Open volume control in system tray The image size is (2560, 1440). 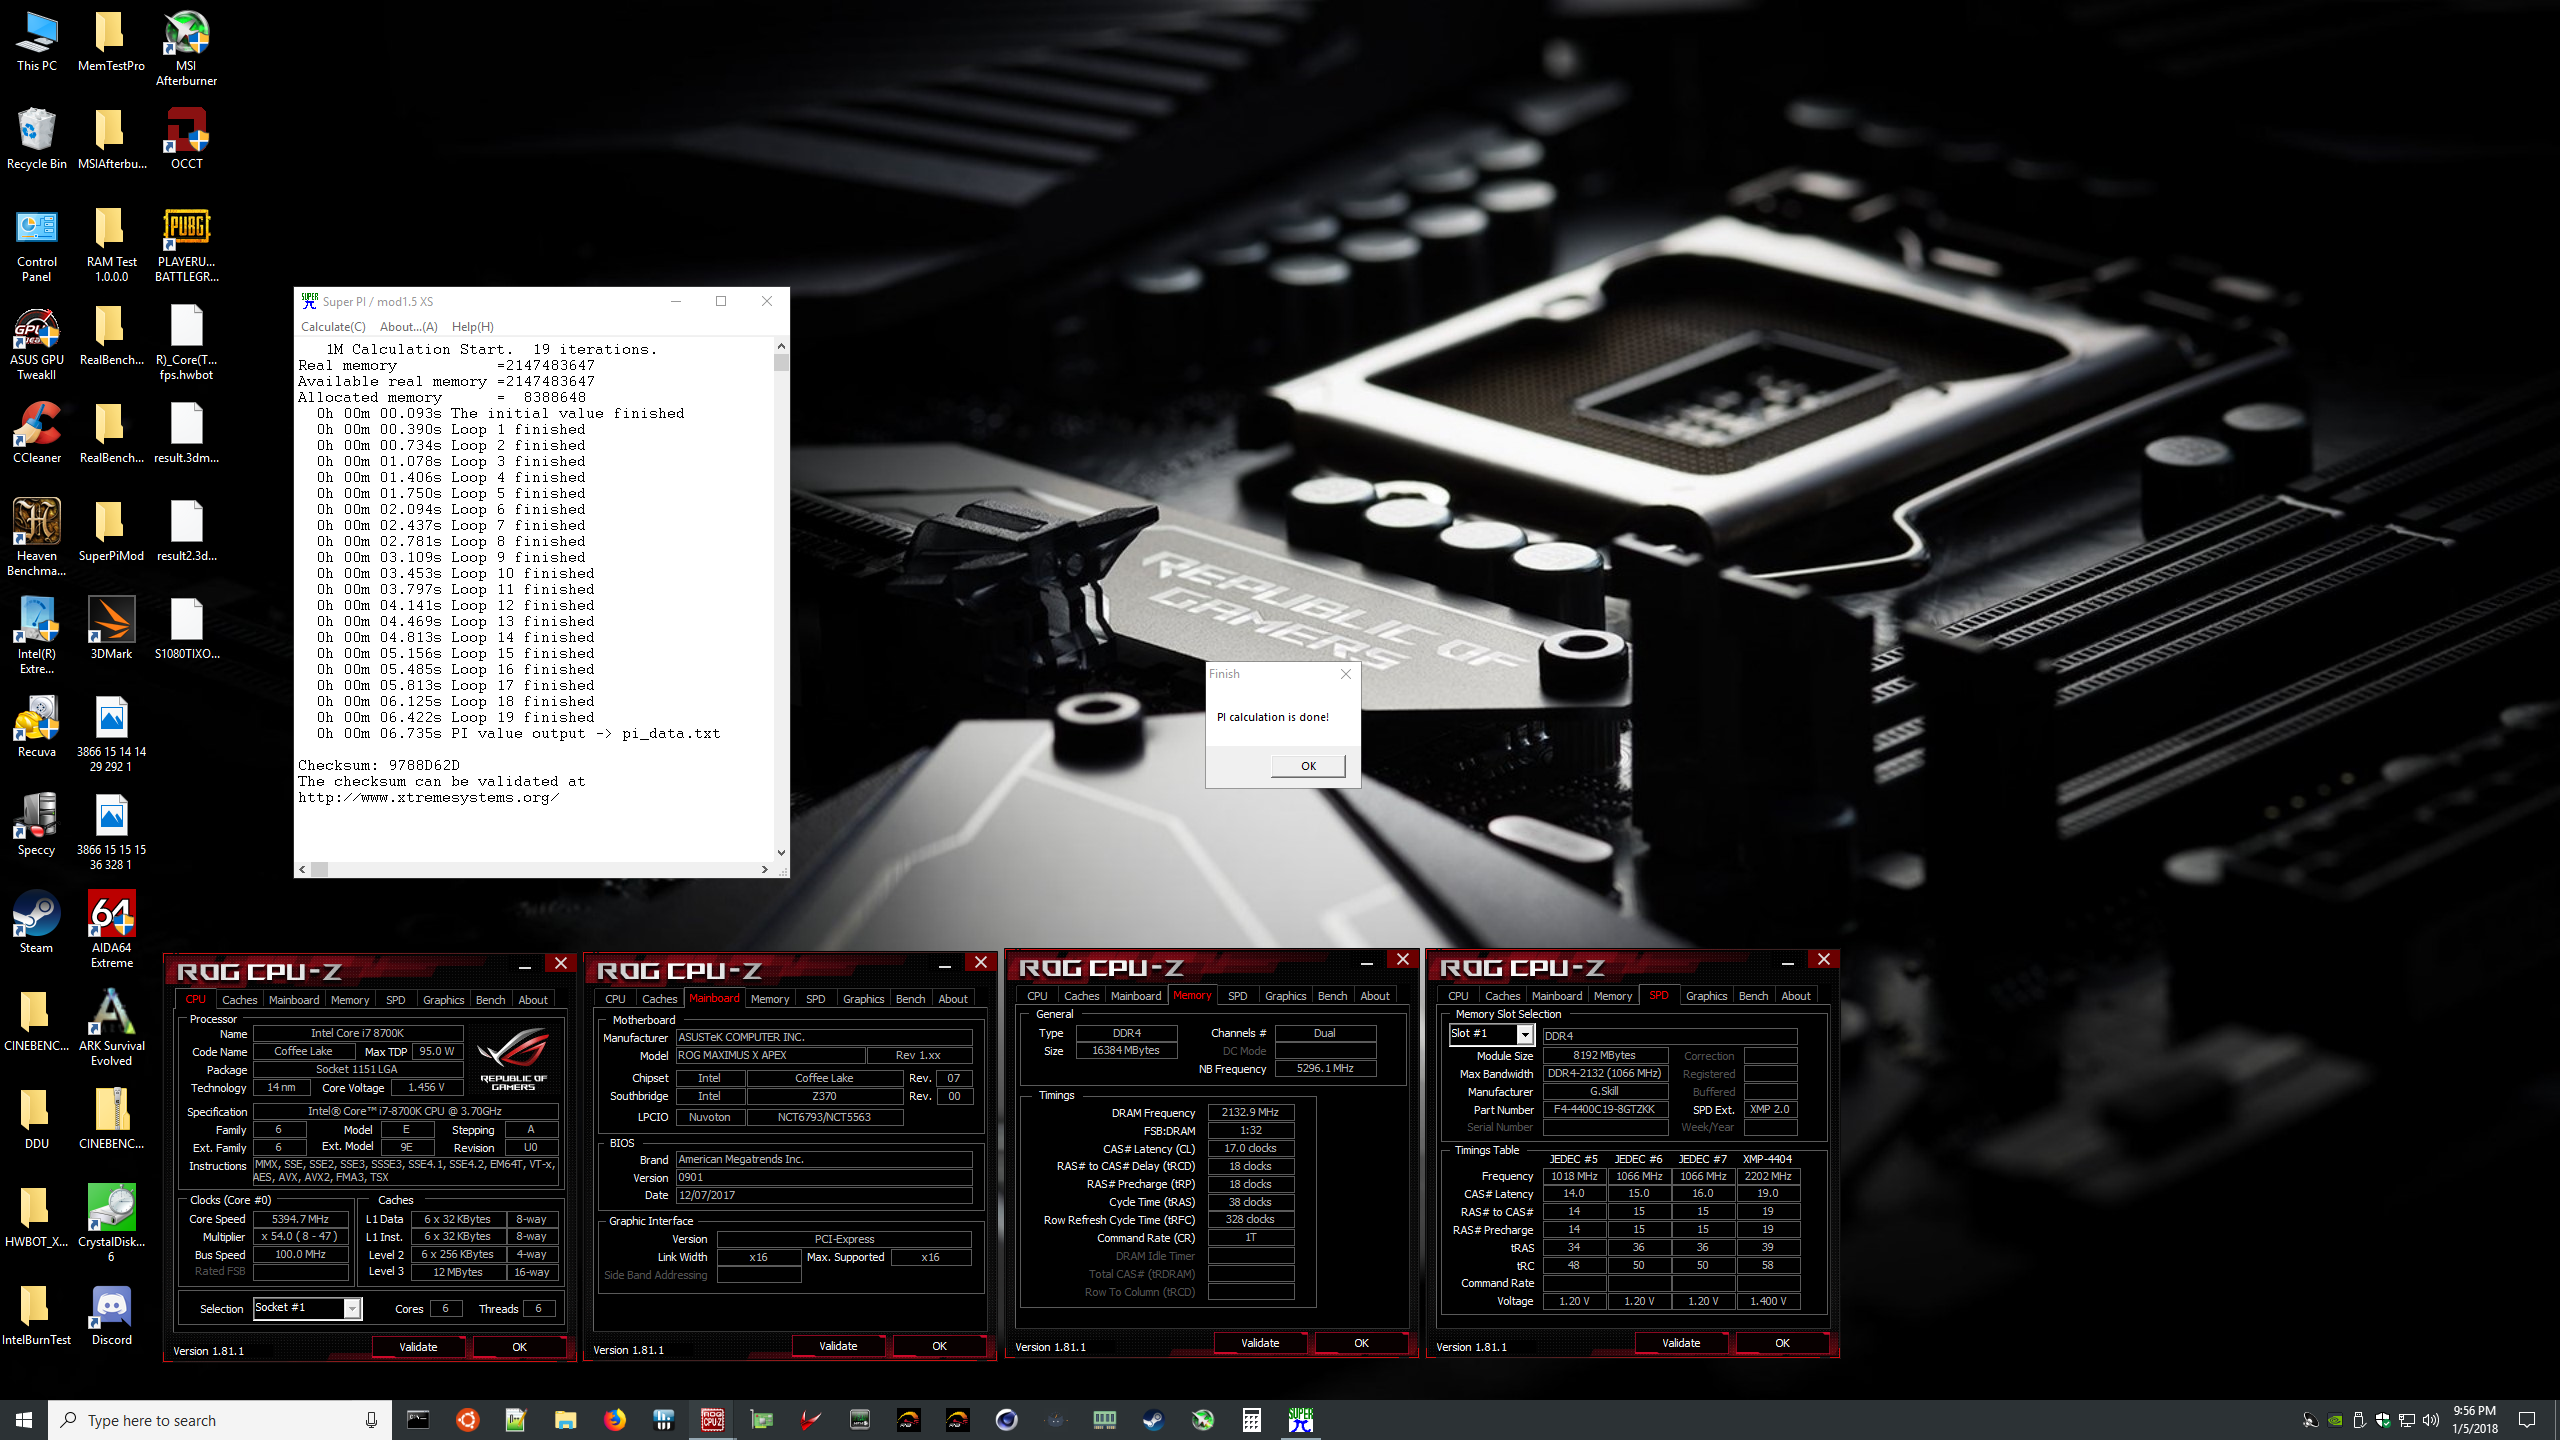[2431, 1420]
